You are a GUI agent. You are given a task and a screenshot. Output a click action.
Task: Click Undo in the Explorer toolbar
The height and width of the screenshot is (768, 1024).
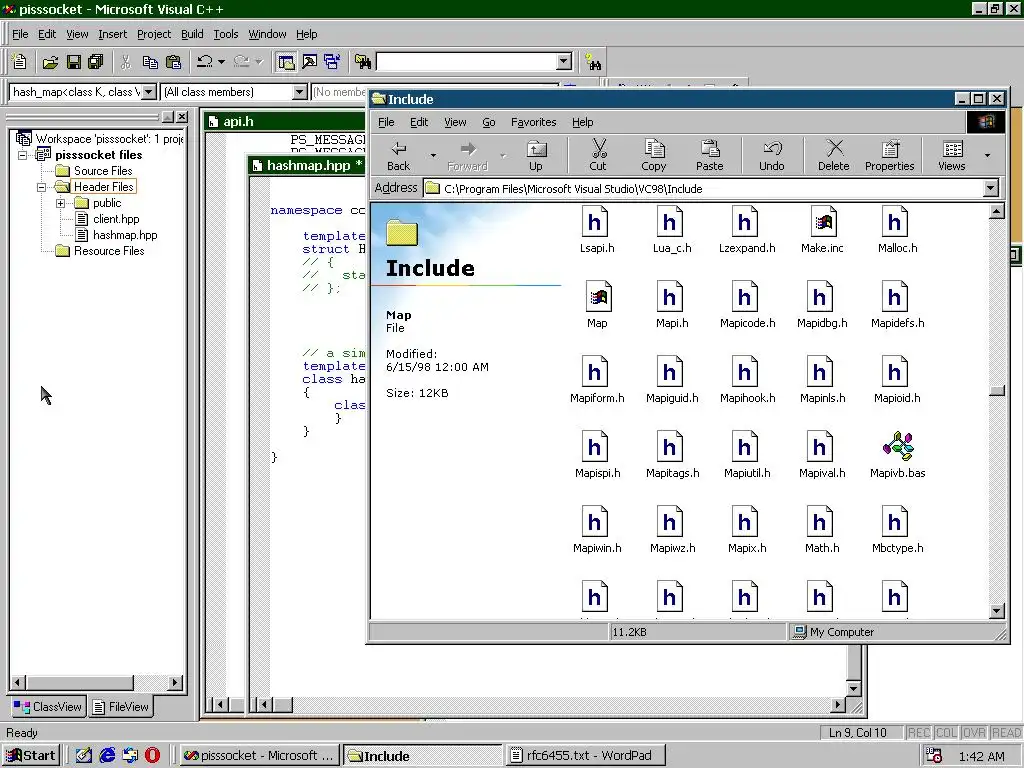pos(771,155)
